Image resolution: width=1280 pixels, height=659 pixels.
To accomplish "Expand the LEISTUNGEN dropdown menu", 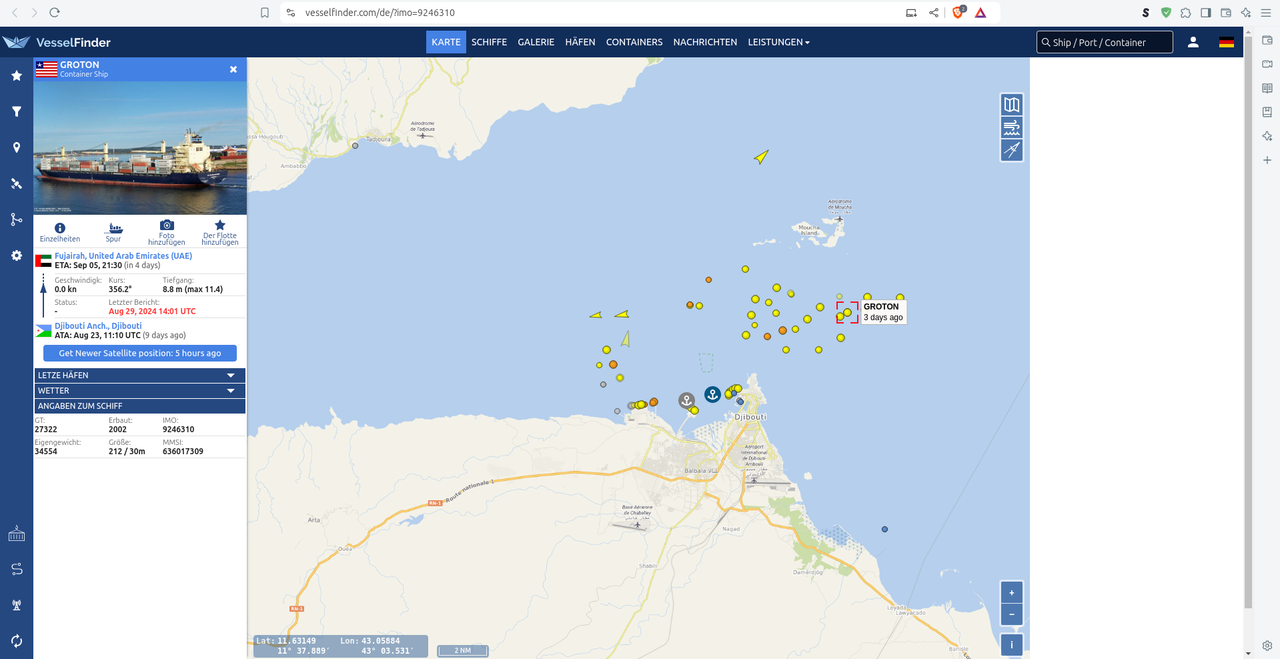I will tap(779, 42).
